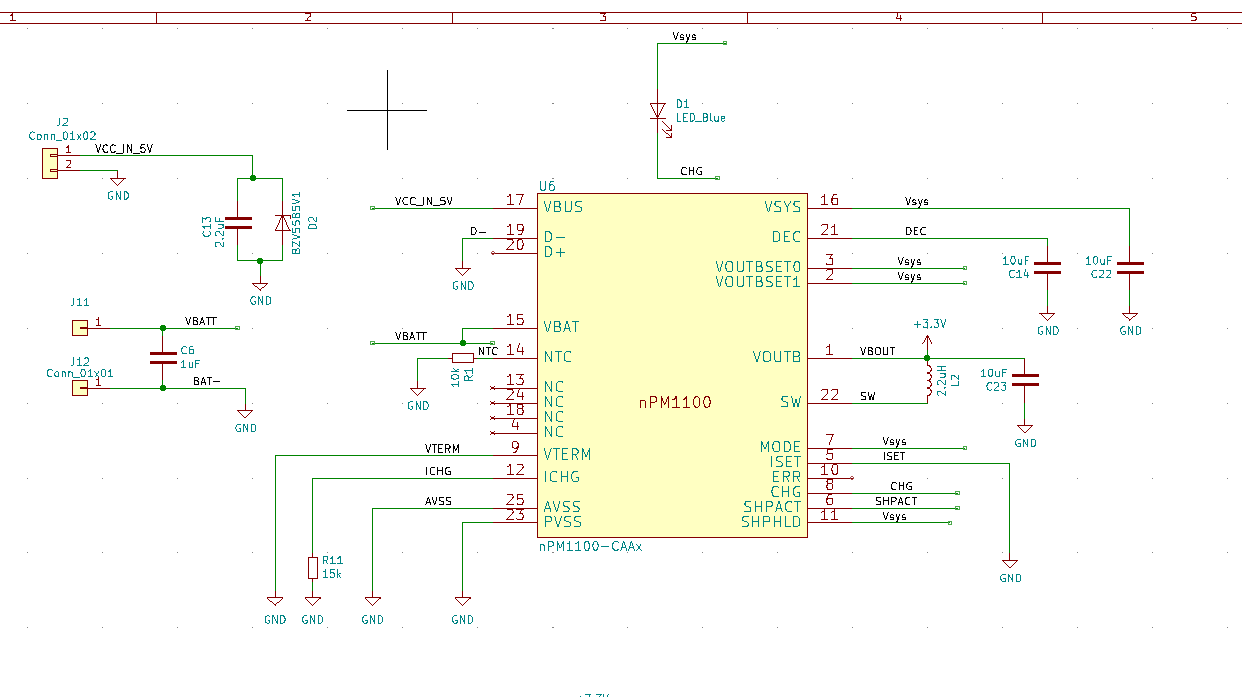Click the BZV55B5V1 diode value text

coord(296,223)
